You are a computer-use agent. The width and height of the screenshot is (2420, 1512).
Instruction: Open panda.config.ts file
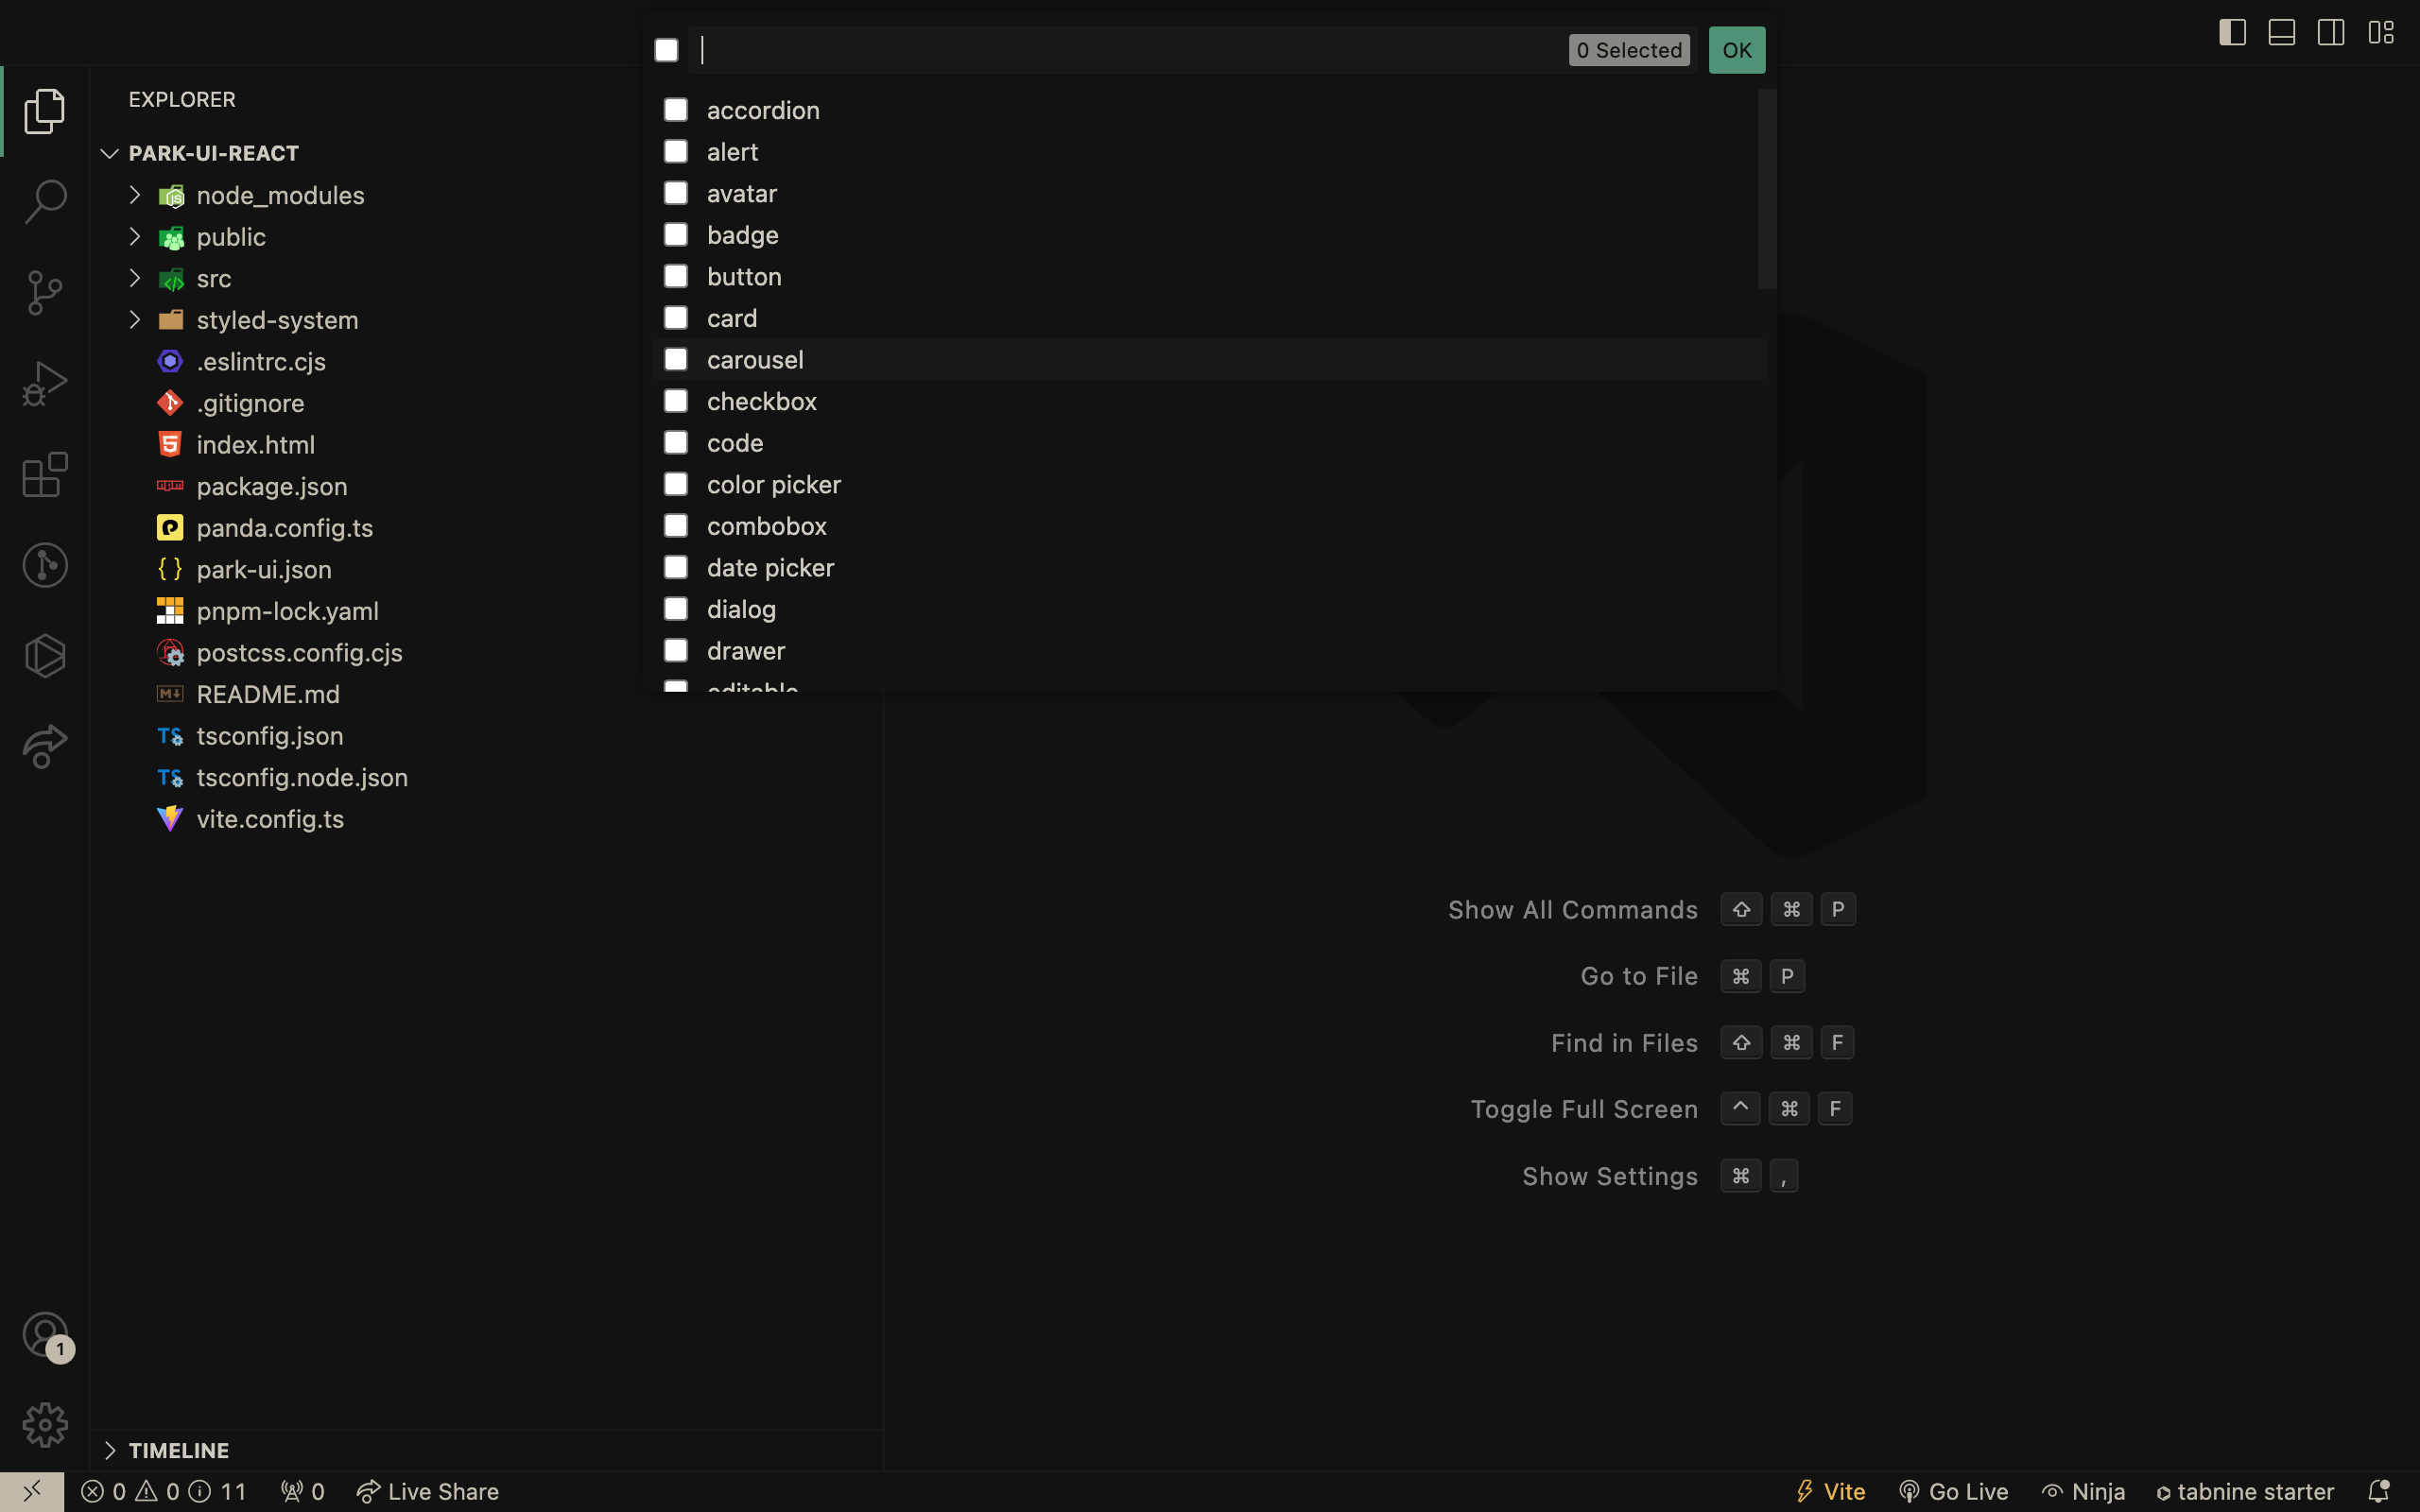point(284,528)
